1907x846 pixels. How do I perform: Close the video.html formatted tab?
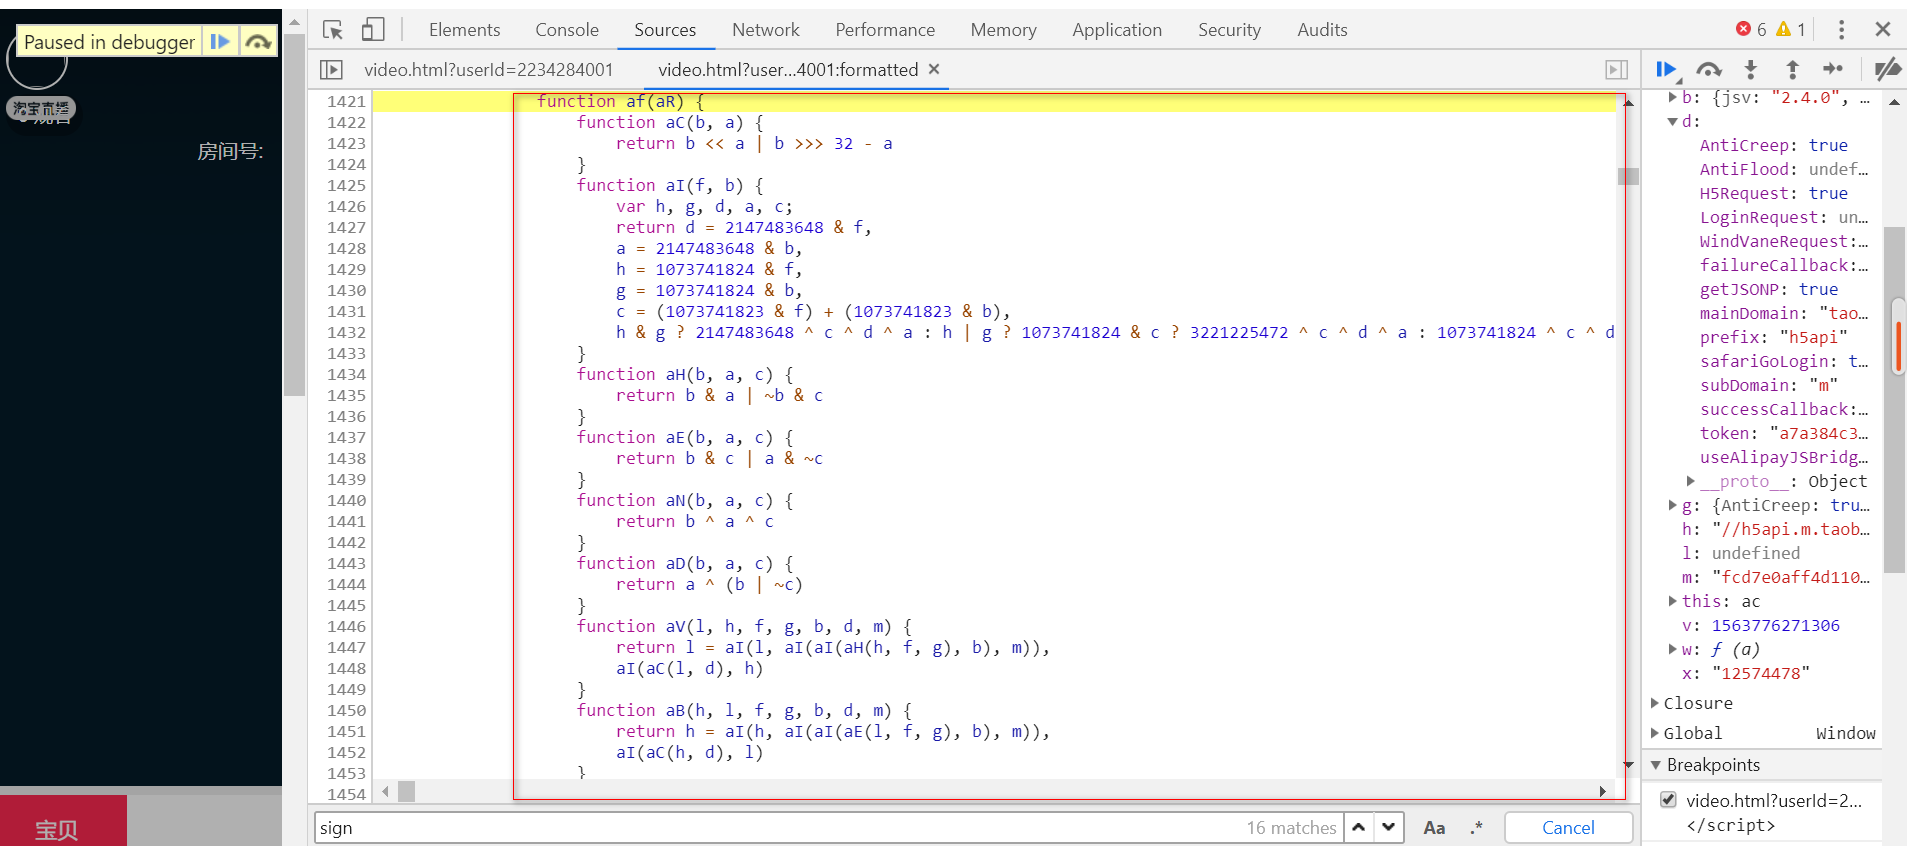coord(934,69)
